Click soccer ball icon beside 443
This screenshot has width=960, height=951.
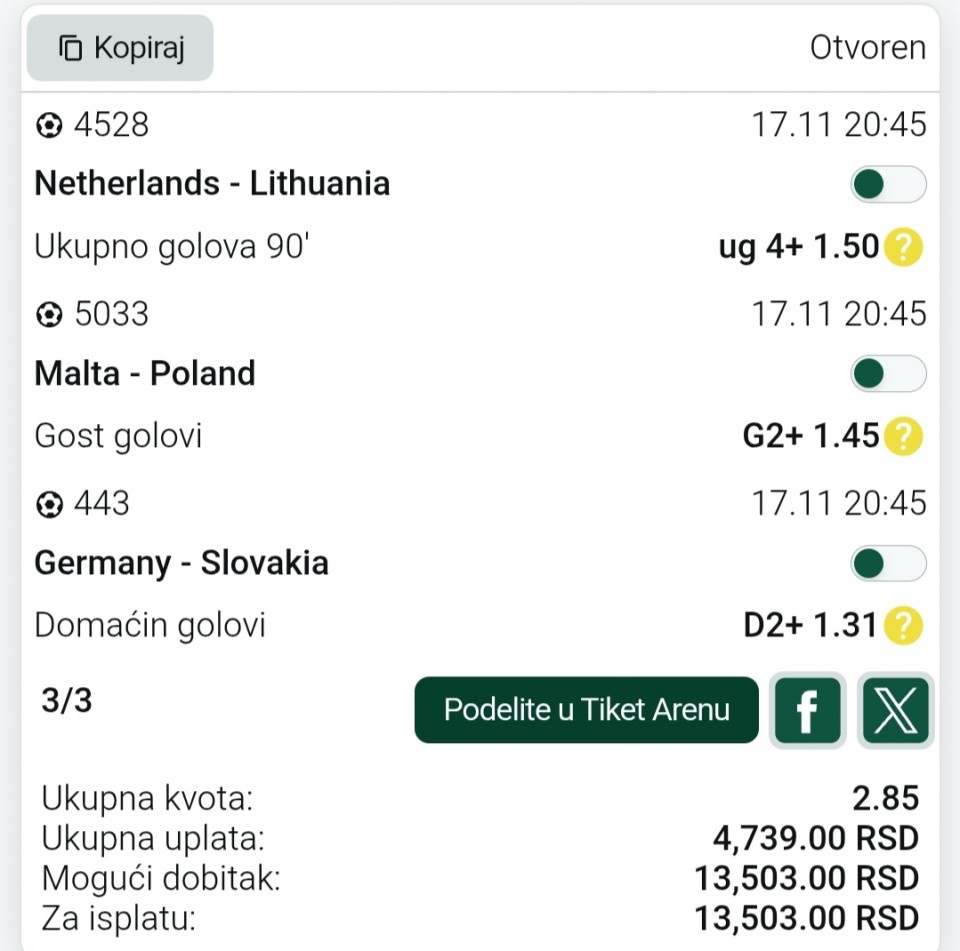click(x=48, y=505)
